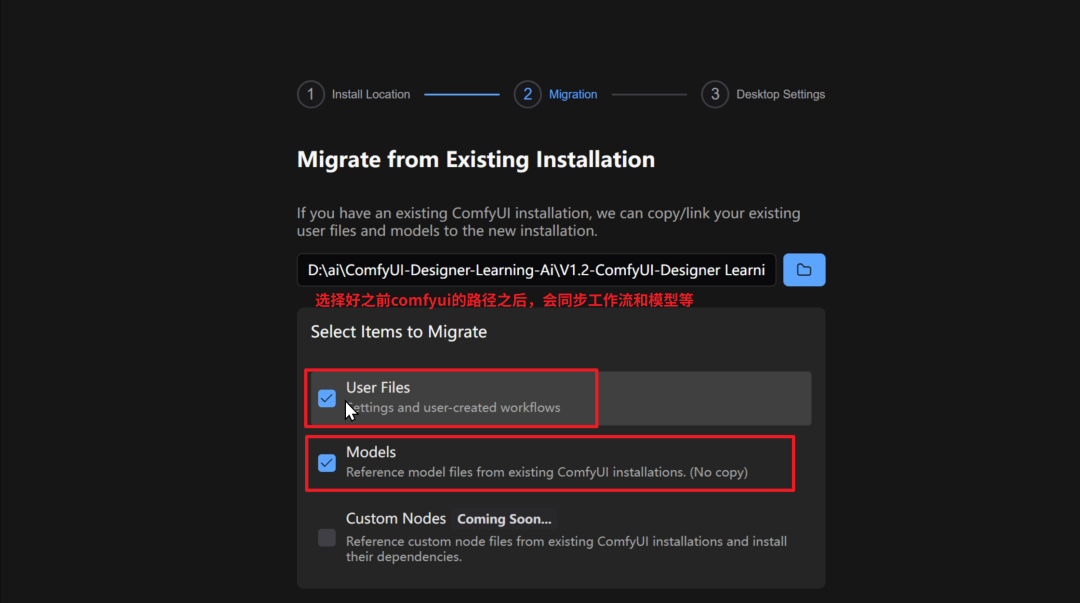Click 'Select Items to Migrate' heading
1080x603 pixels.
coord(399,332)
